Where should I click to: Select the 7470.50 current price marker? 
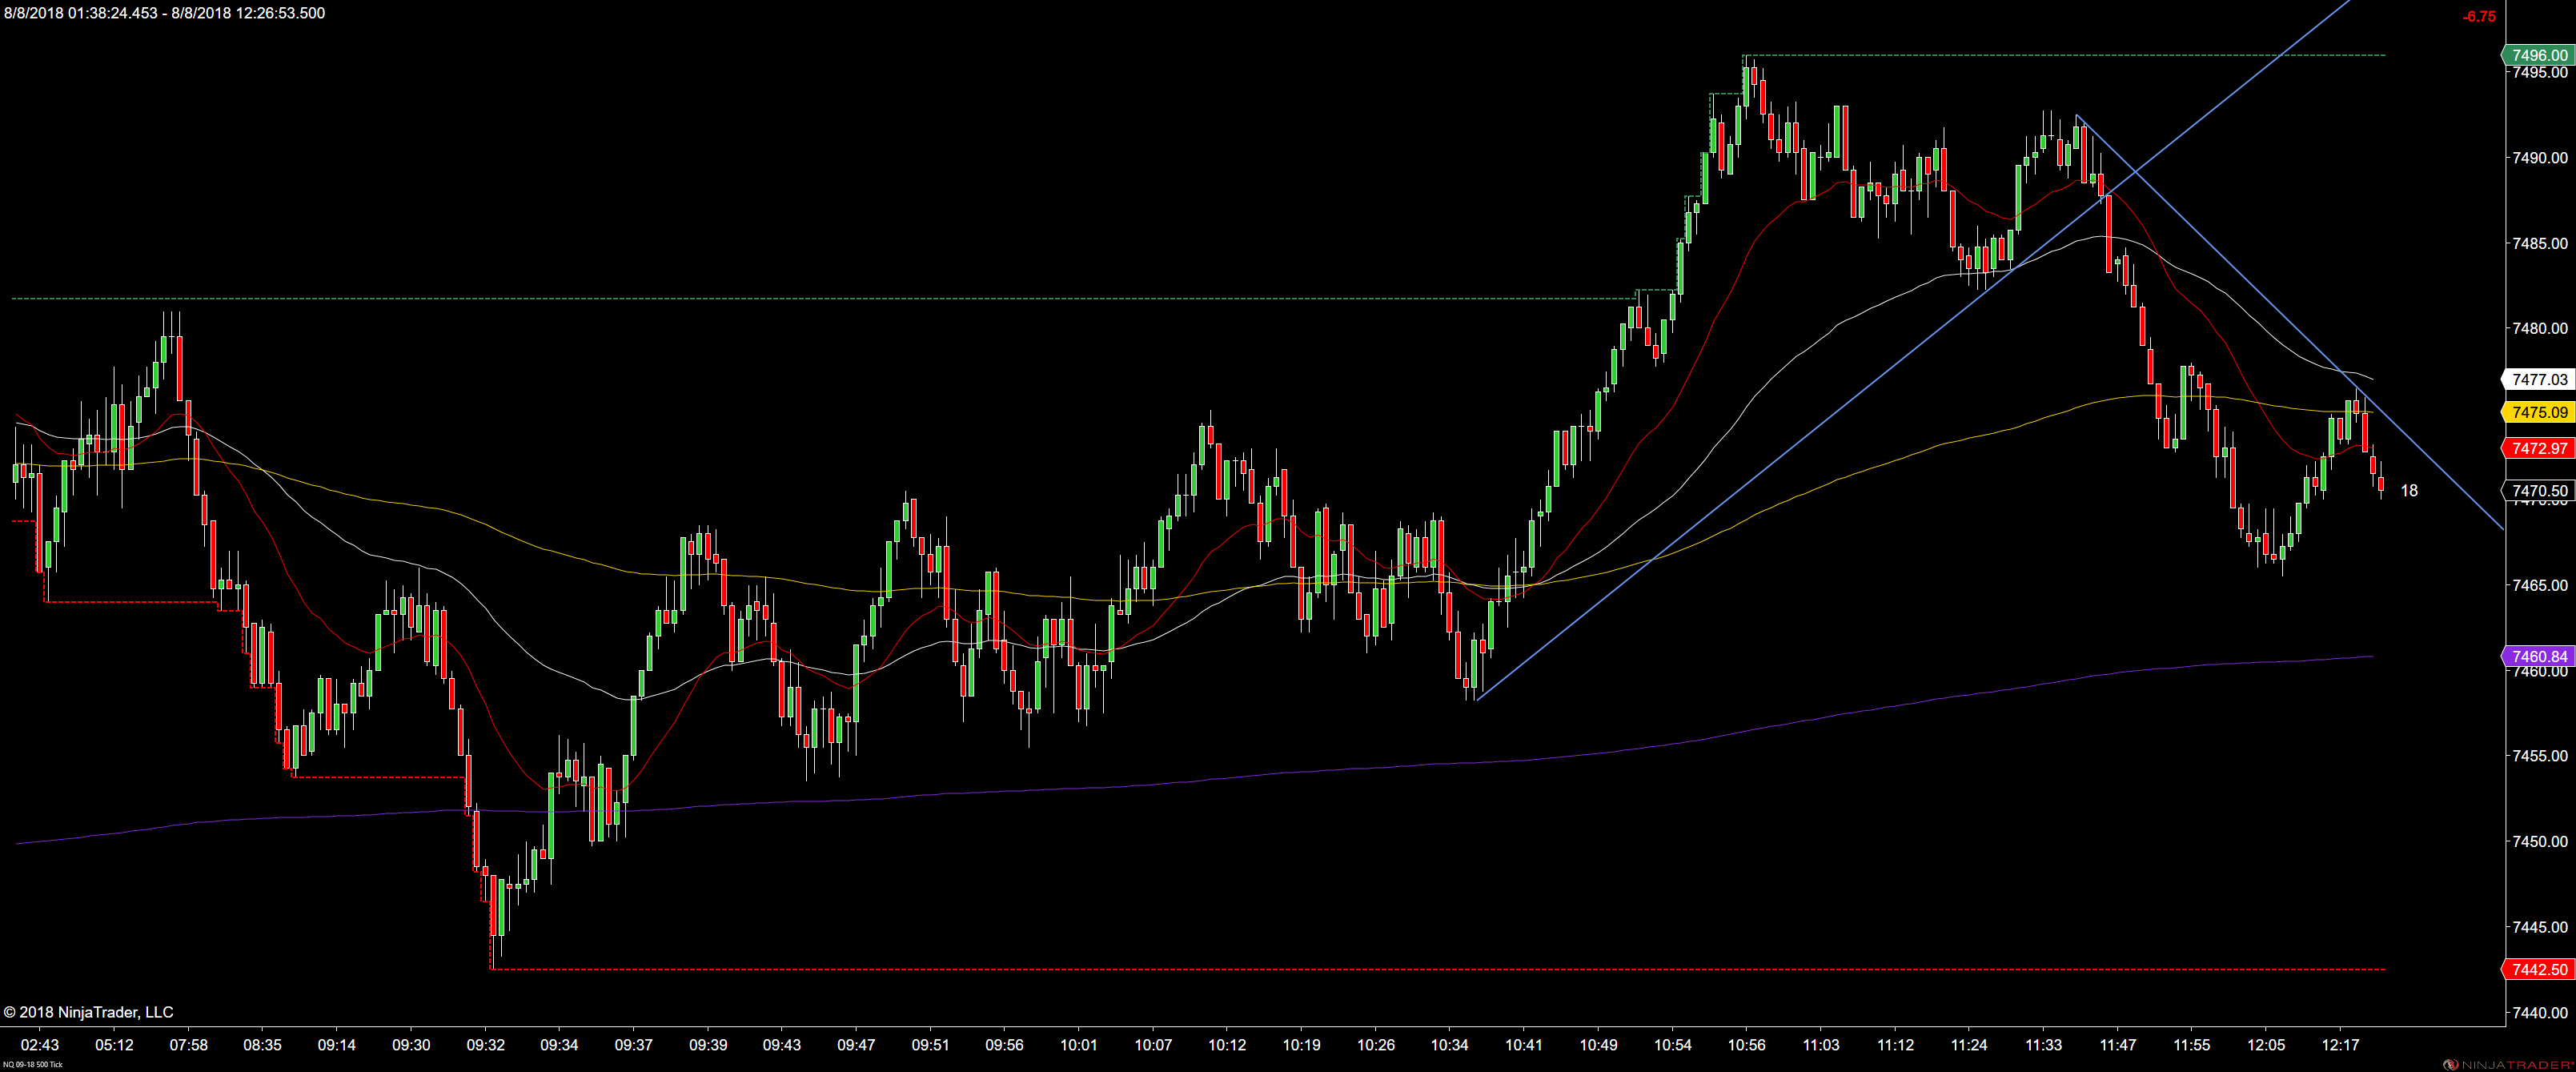pyautogui.click(x=2537, y=491)
